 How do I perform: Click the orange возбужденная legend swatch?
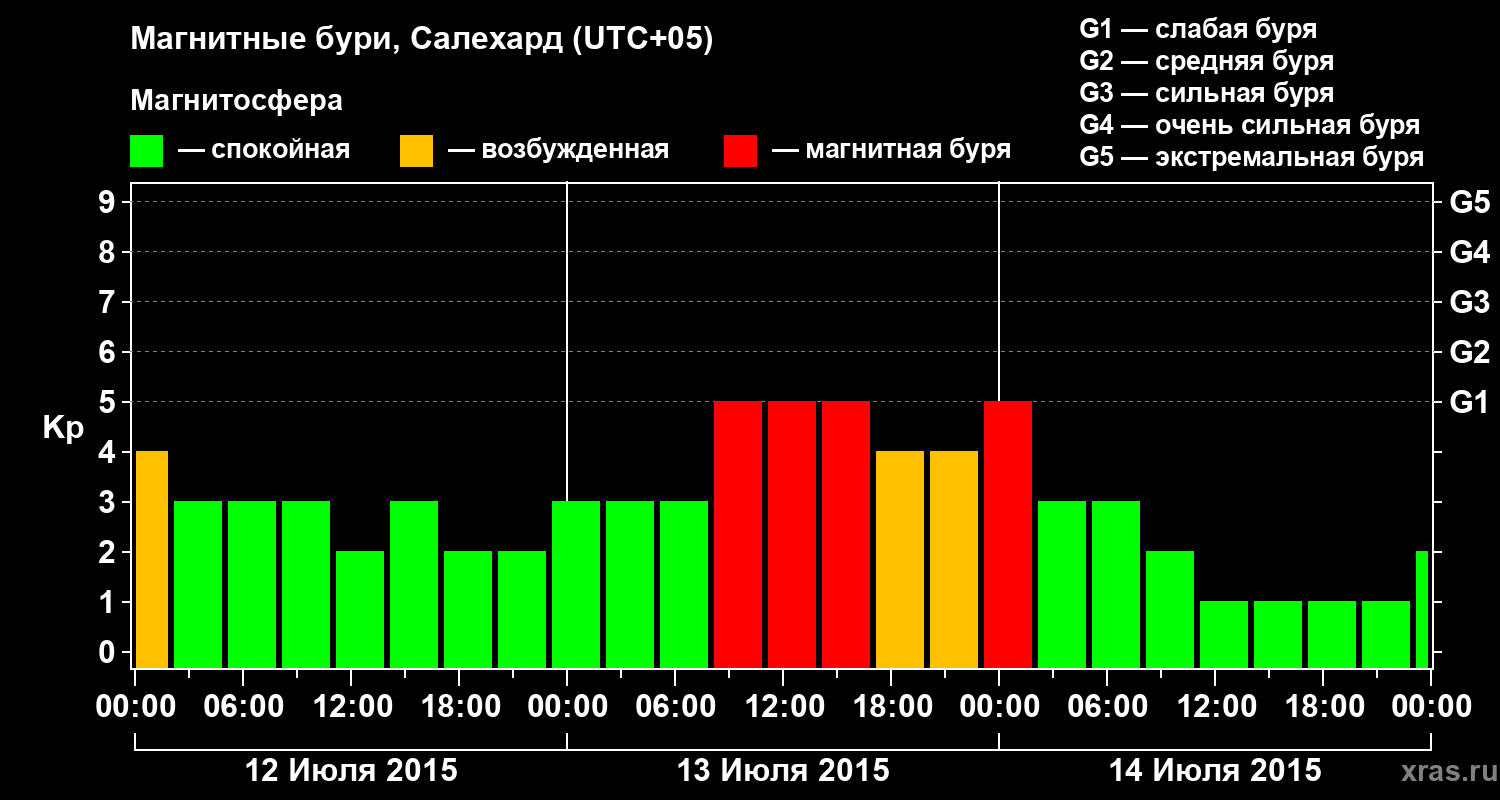pos(417,151)
